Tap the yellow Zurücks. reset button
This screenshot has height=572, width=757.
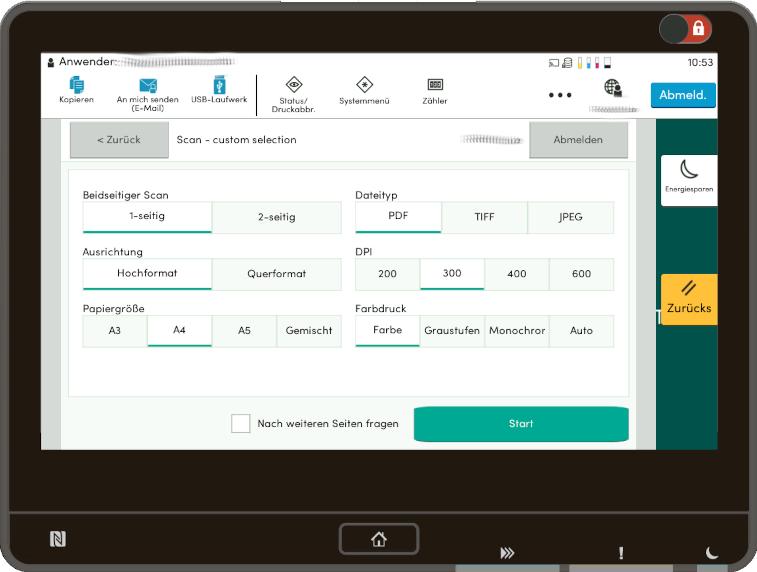click(689, 298)
